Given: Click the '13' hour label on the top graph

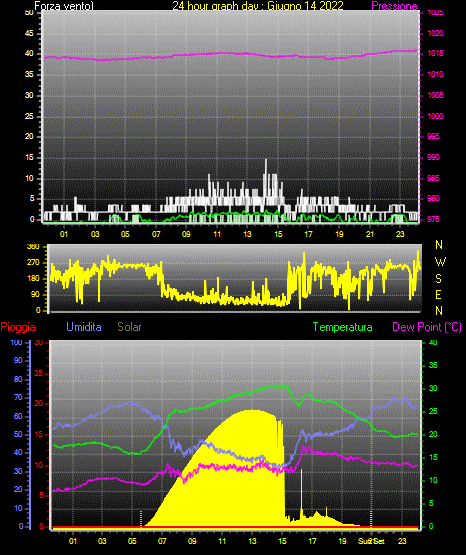Looking at the screenshot, I should click(x=247, y=234).
